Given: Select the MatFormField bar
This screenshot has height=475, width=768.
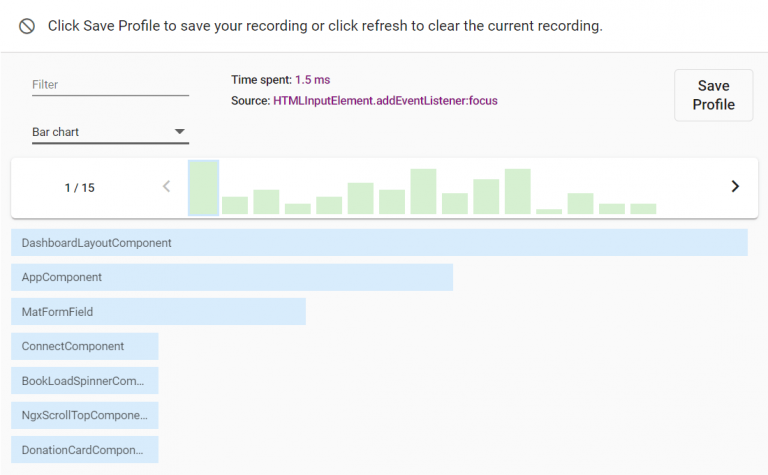Looking at the screenshot, I should (x=158, y=312).
